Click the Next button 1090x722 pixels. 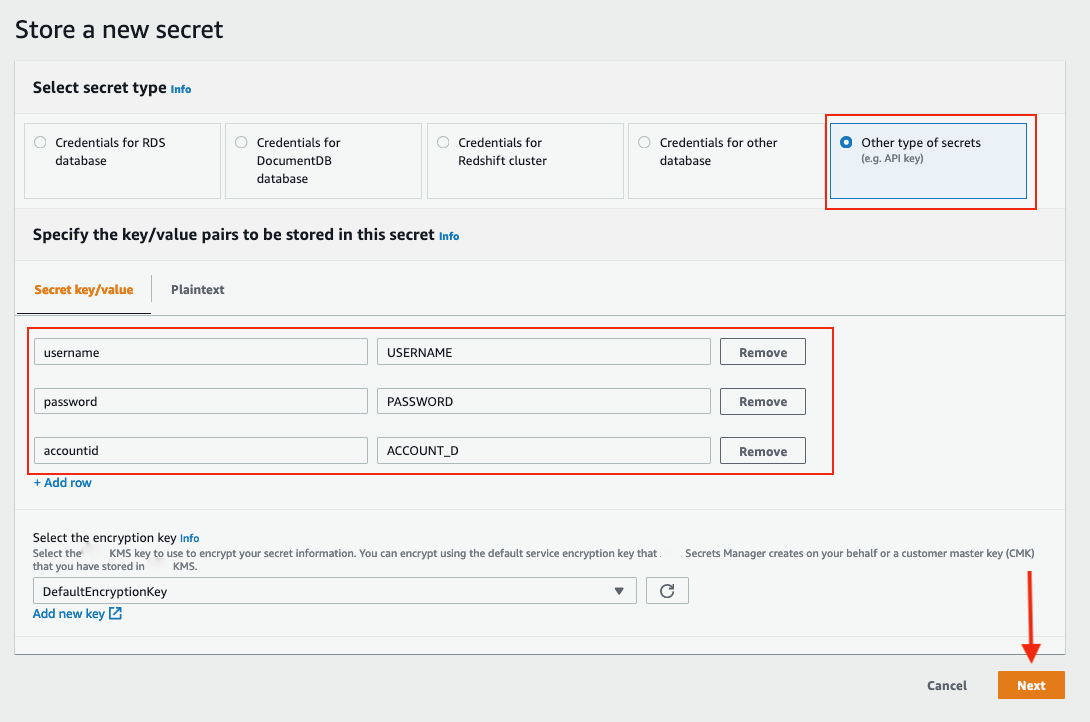tap(1031, 685)
